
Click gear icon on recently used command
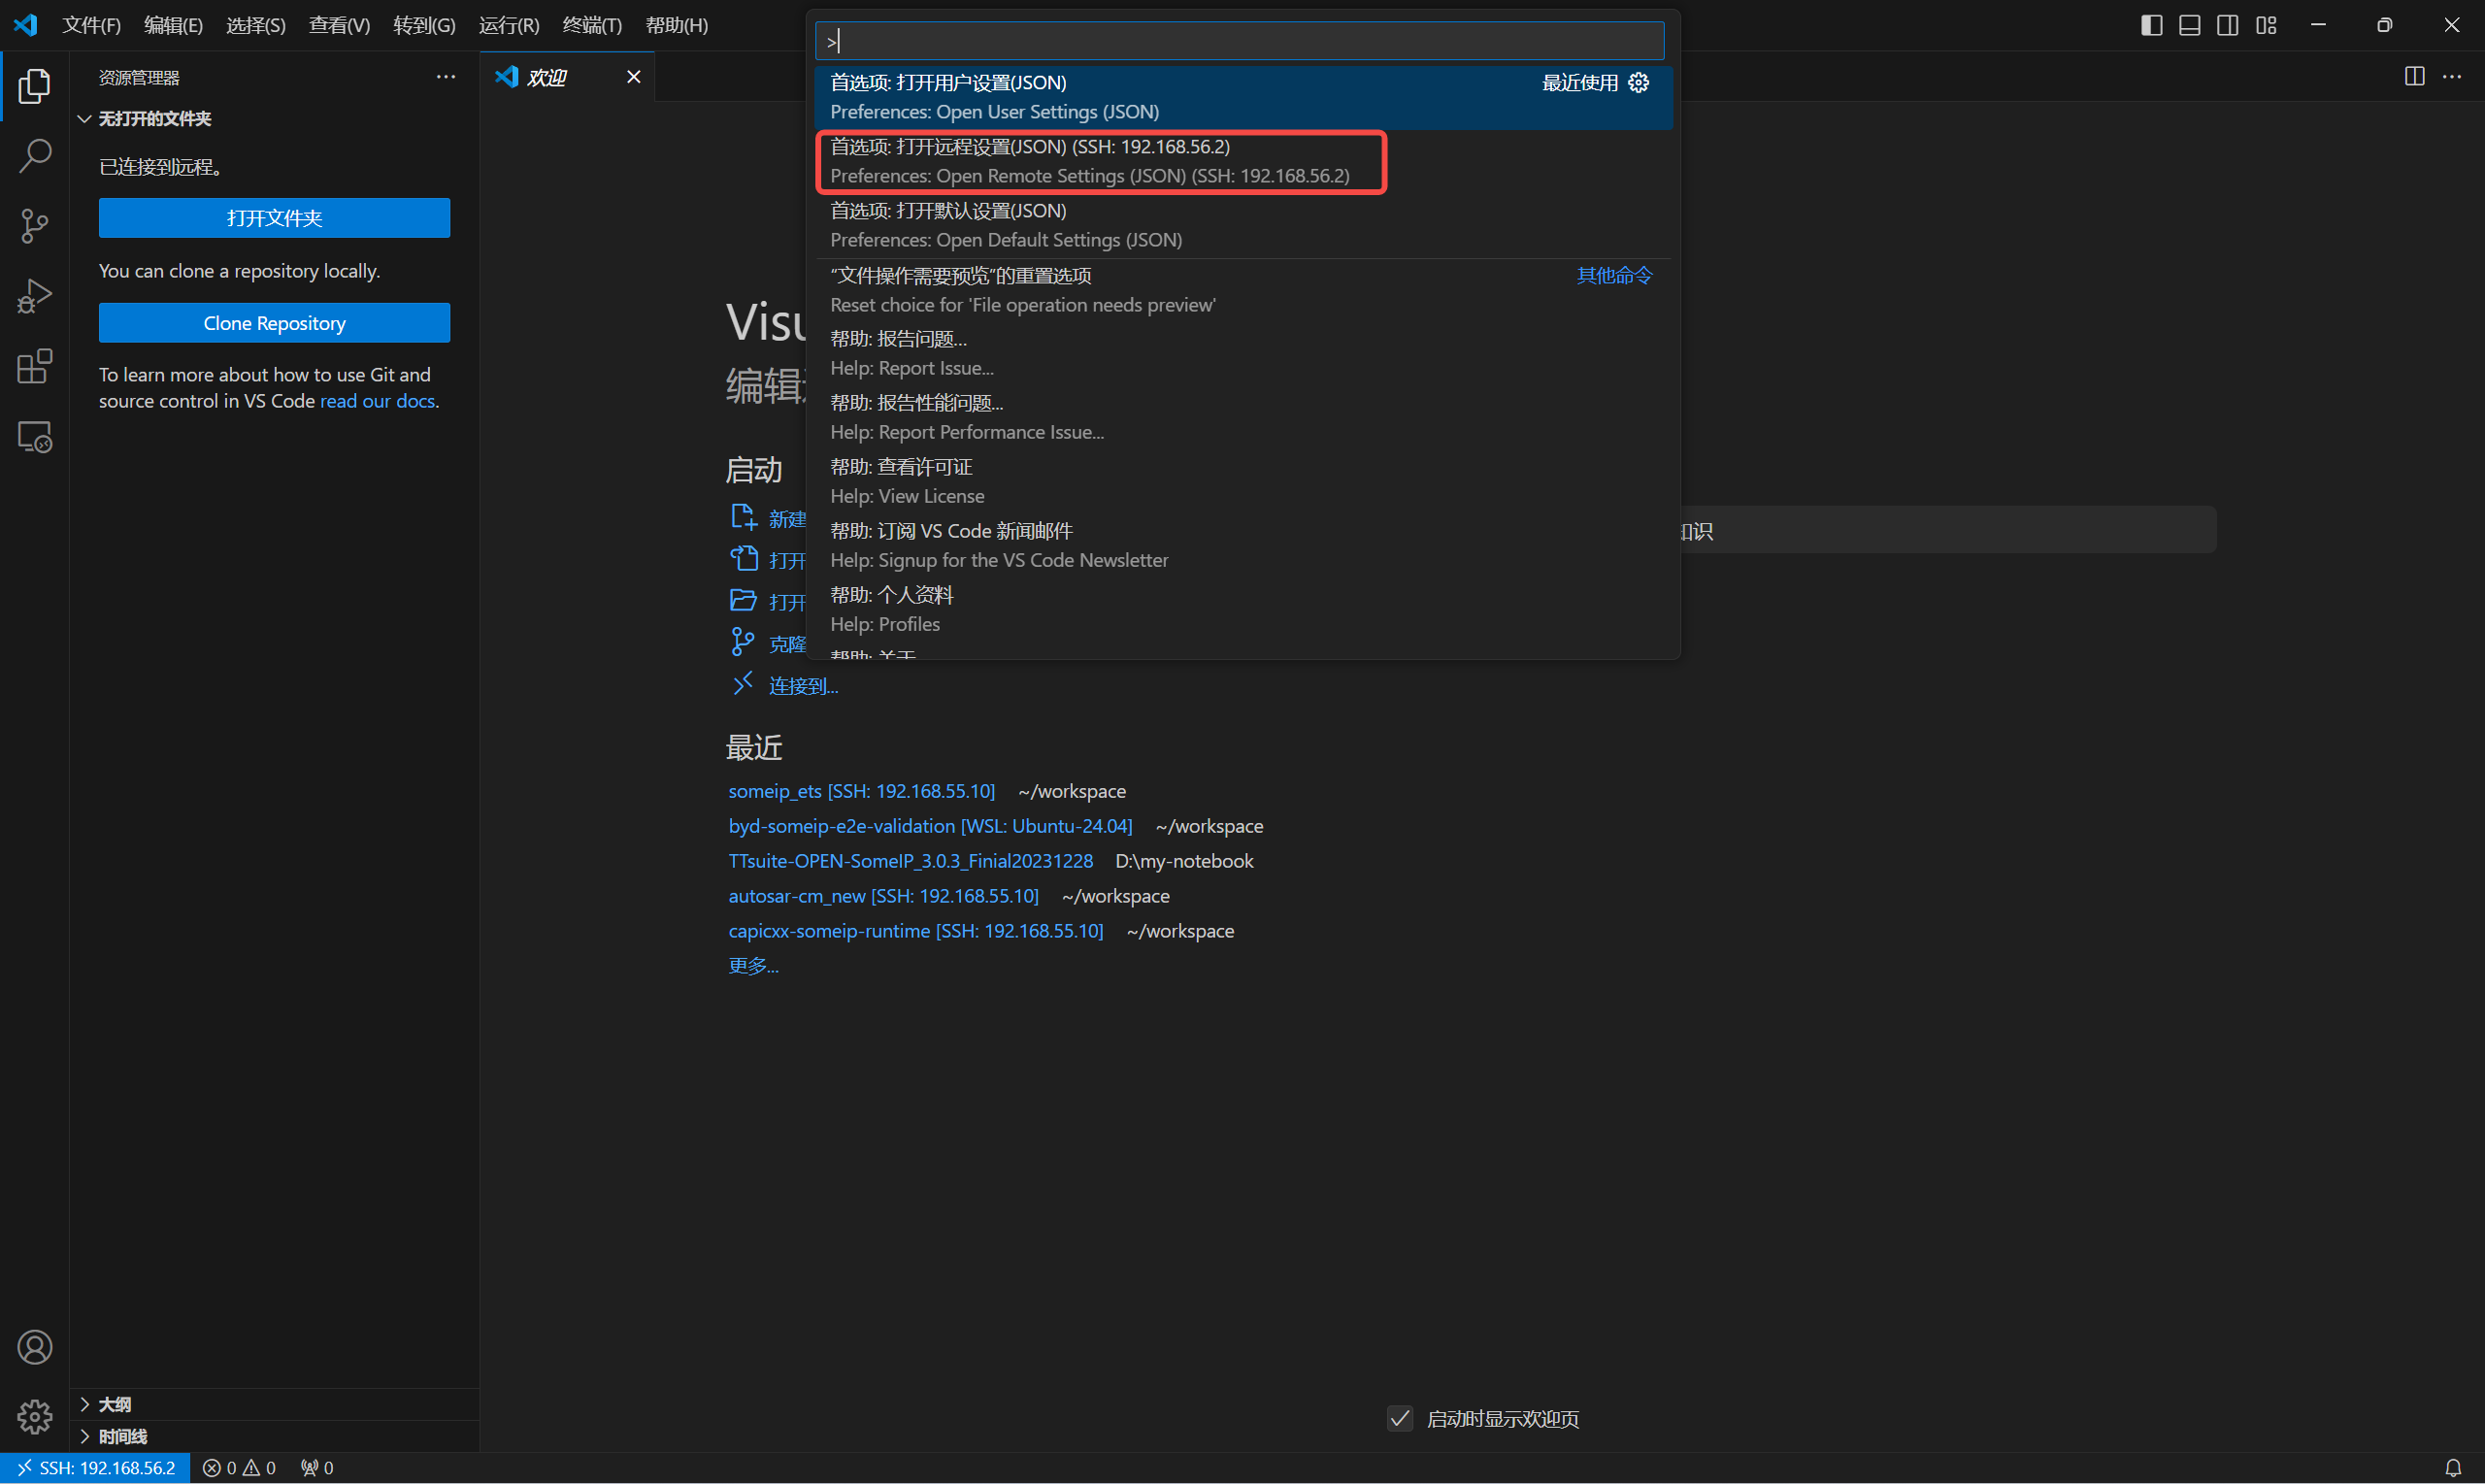click(x=1638, y=83)
